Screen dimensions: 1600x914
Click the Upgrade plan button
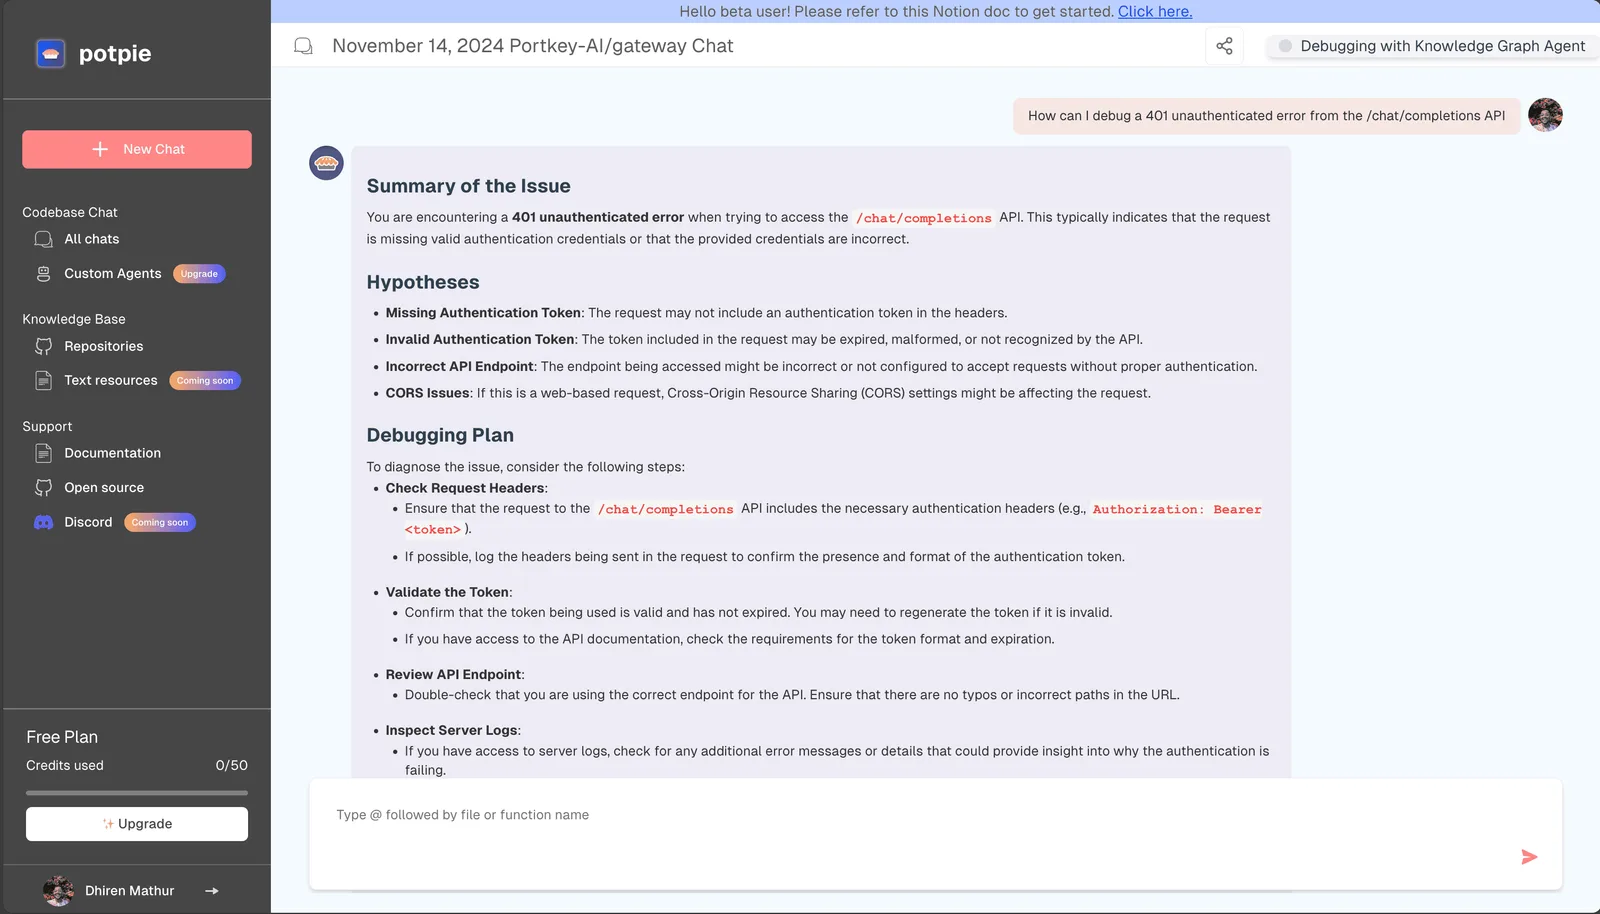point(137,824)
